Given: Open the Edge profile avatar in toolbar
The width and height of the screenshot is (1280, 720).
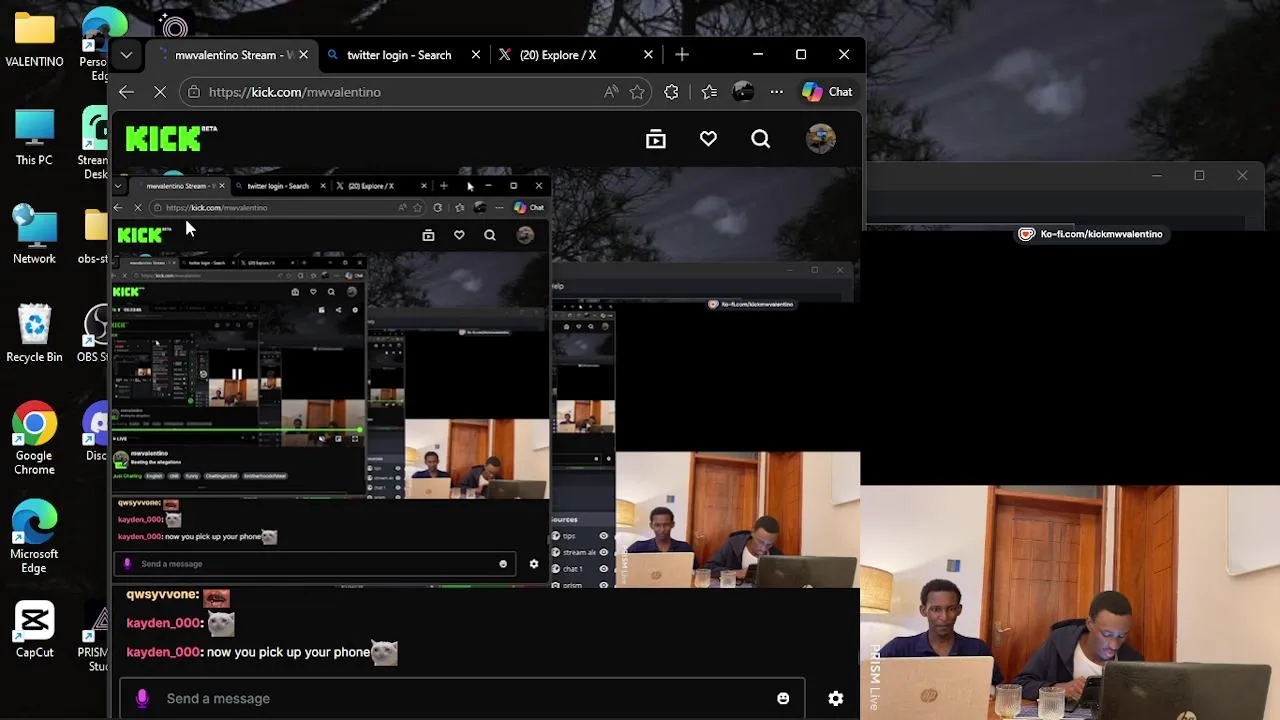Looking at the screenshot, I should click(x=743, y=92).
